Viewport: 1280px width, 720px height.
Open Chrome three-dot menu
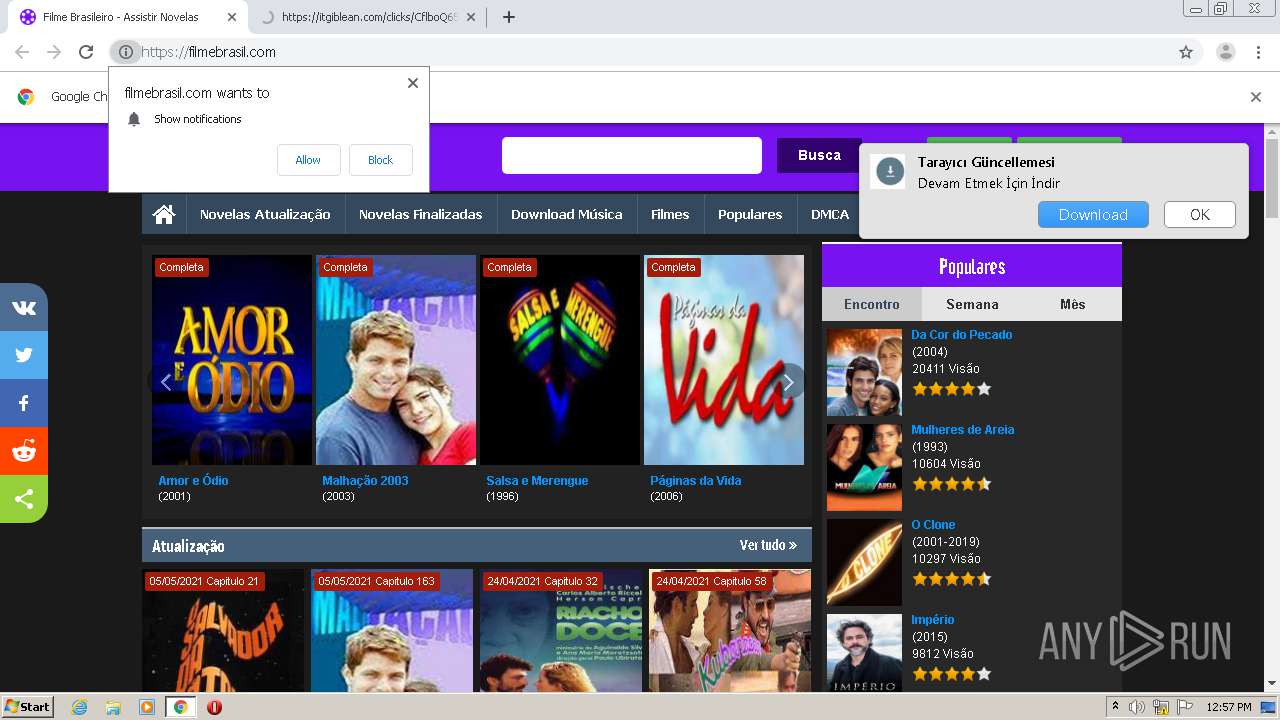coord(1259,52)
